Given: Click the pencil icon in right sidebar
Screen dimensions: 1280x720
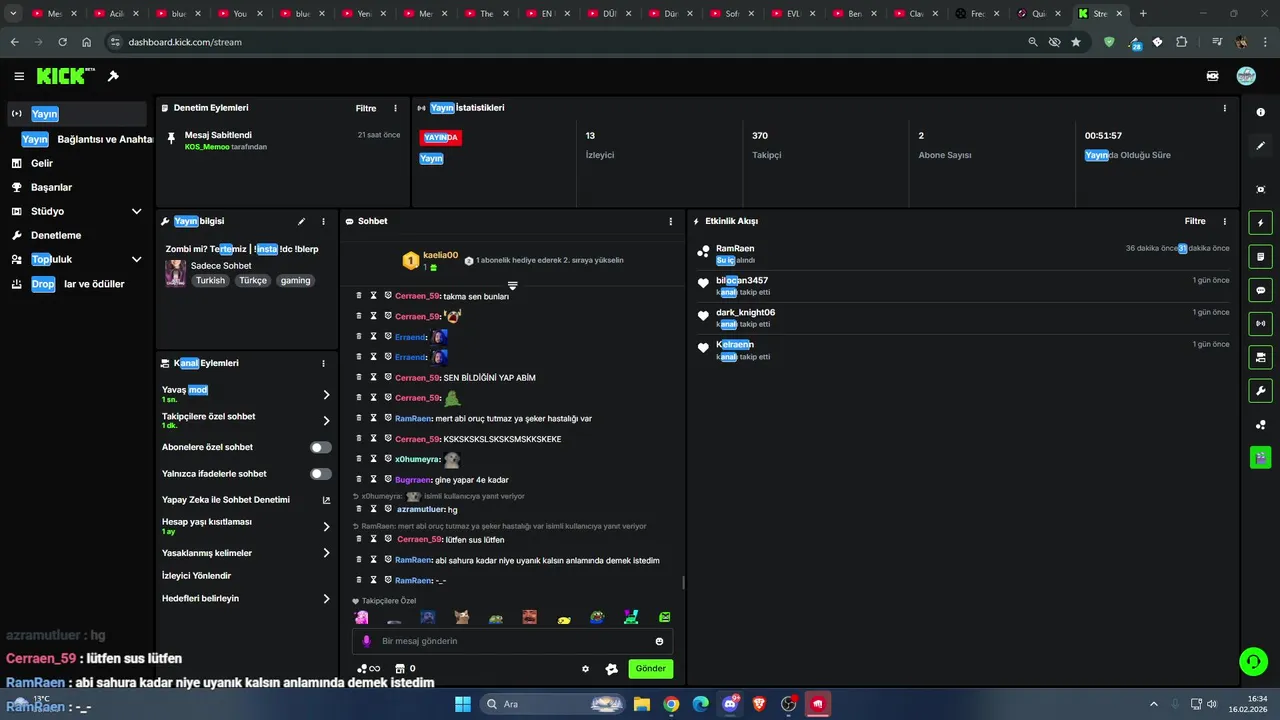Looking at the screenshot, I should (x=1260, y=146).
